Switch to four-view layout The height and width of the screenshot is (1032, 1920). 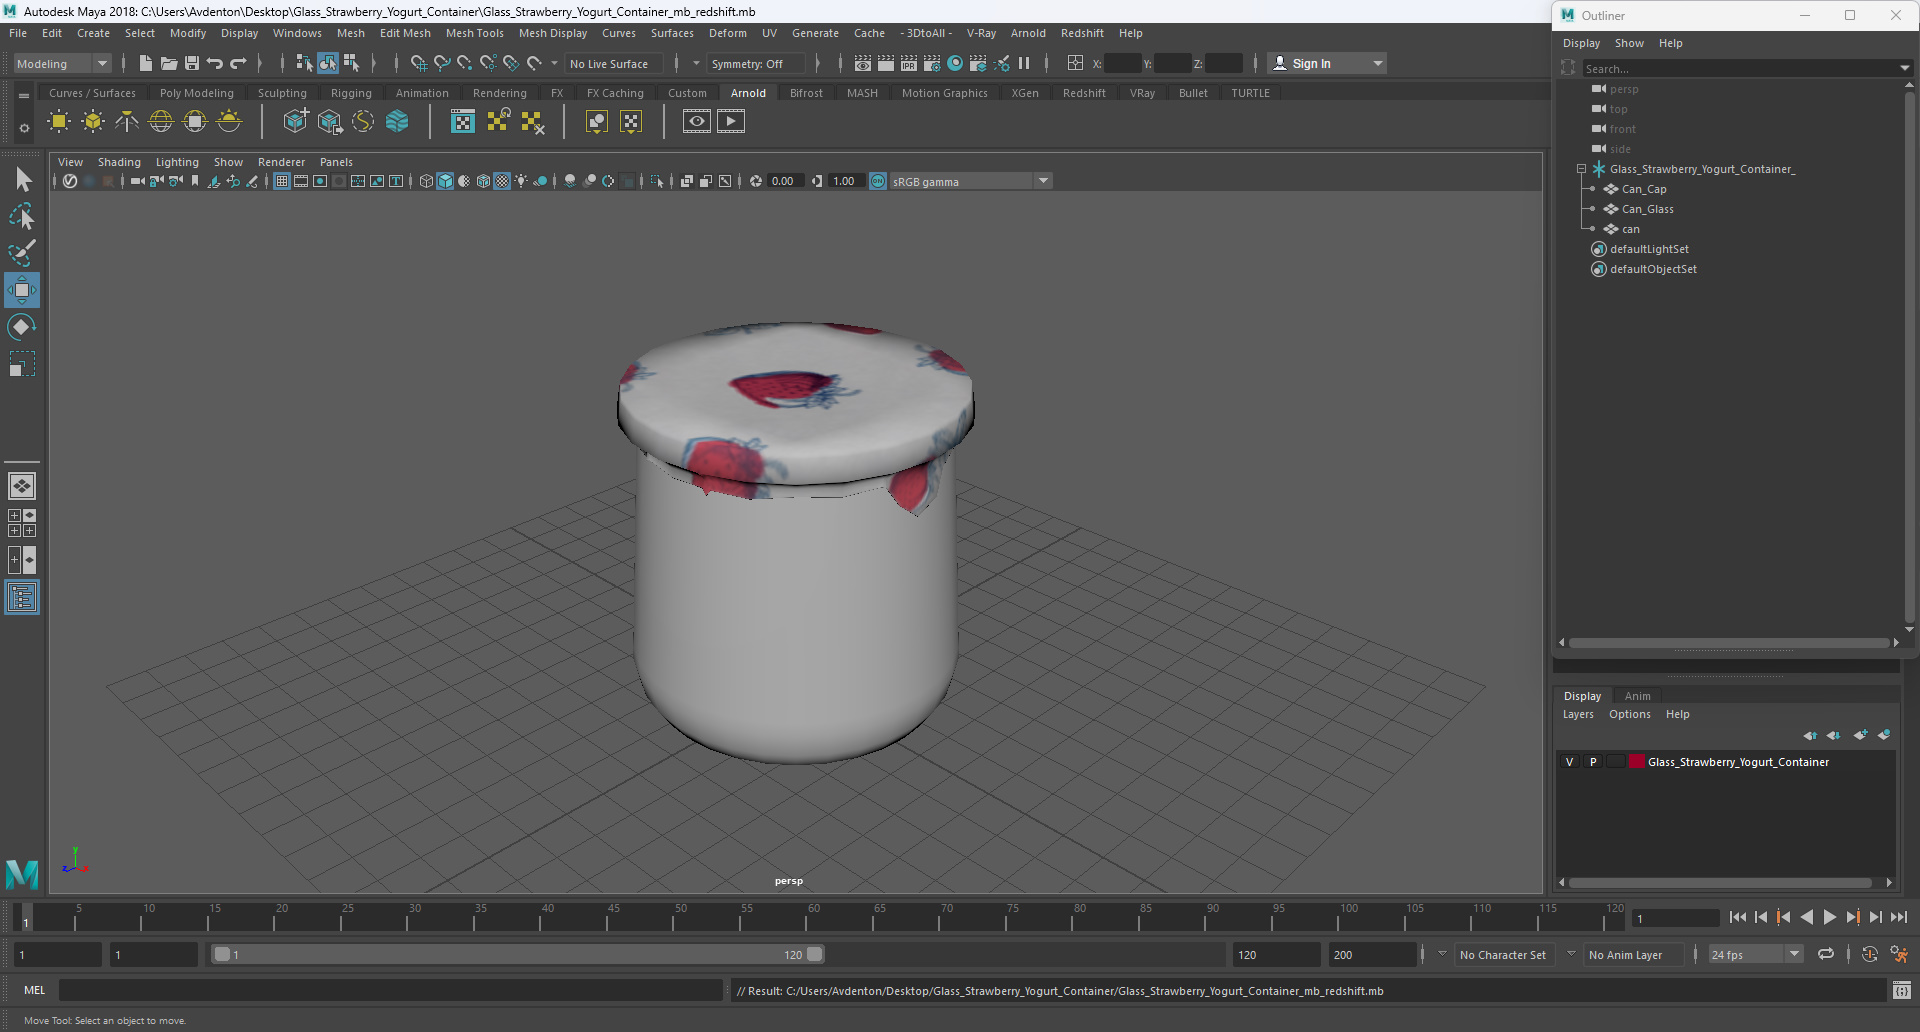coord(22,523)
